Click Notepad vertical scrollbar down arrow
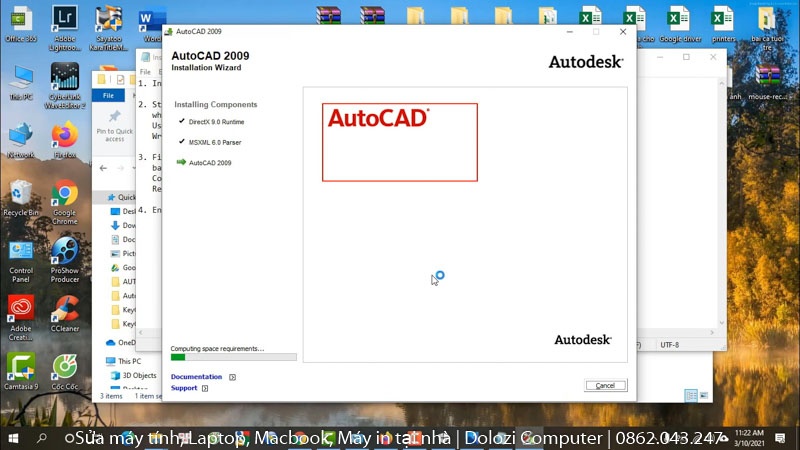800x450 pixels. [x=721, y=323]
